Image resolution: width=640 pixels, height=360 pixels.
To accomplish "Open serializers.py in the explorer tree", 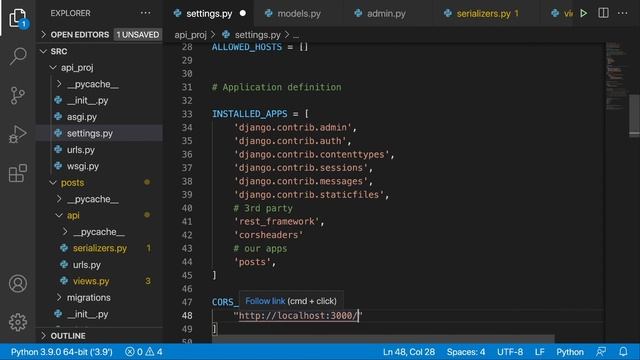I will pos(100,248).
